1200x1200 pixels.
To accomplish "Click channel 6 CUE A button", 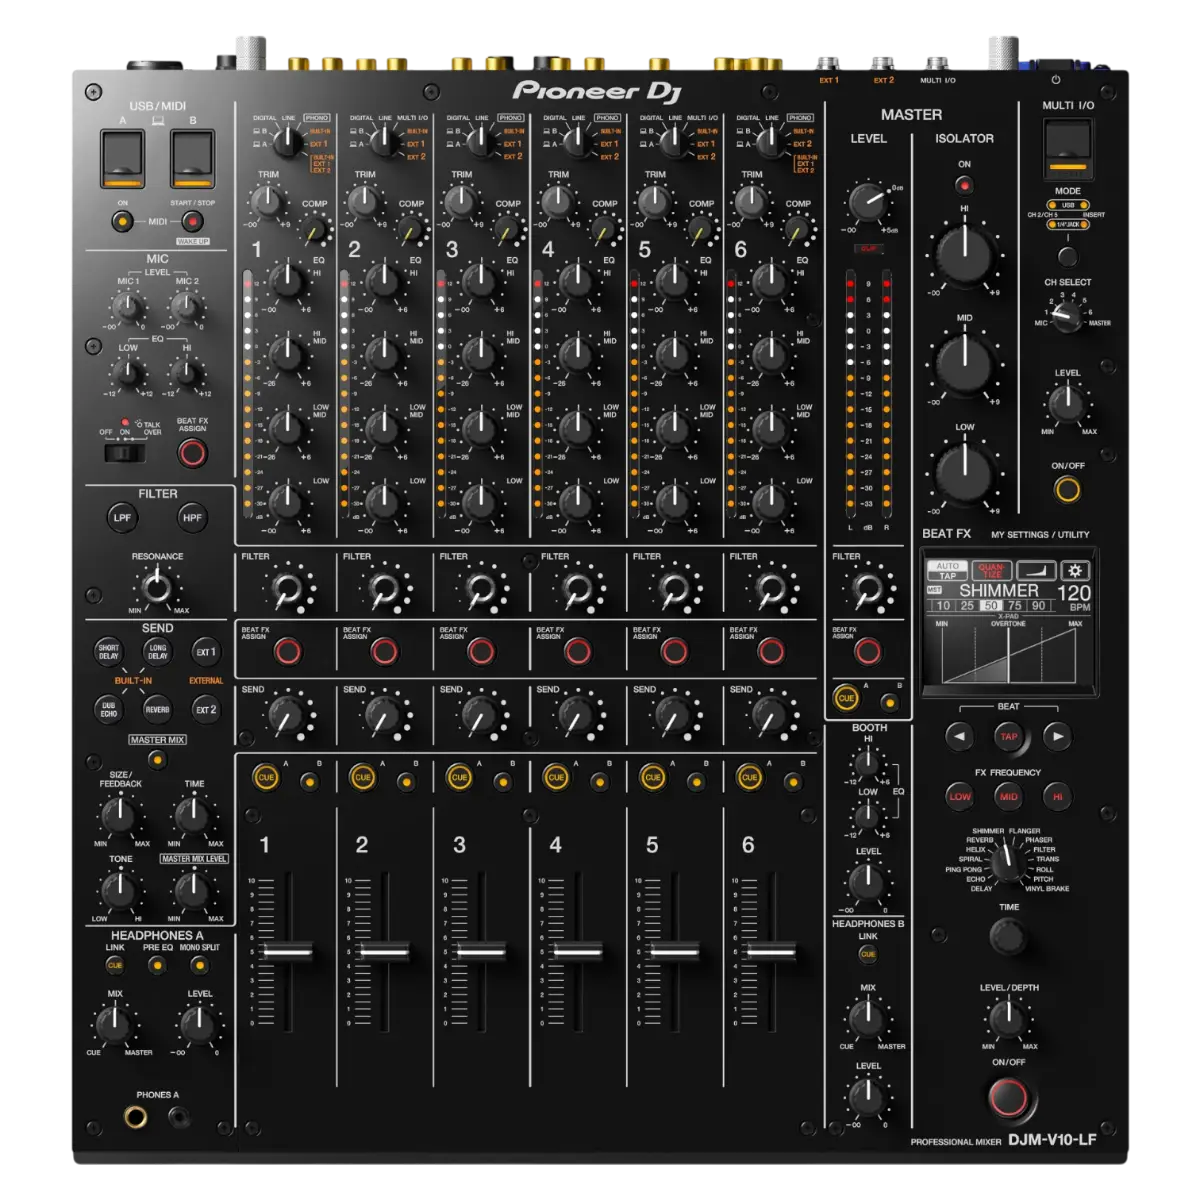I will [749, 777].
